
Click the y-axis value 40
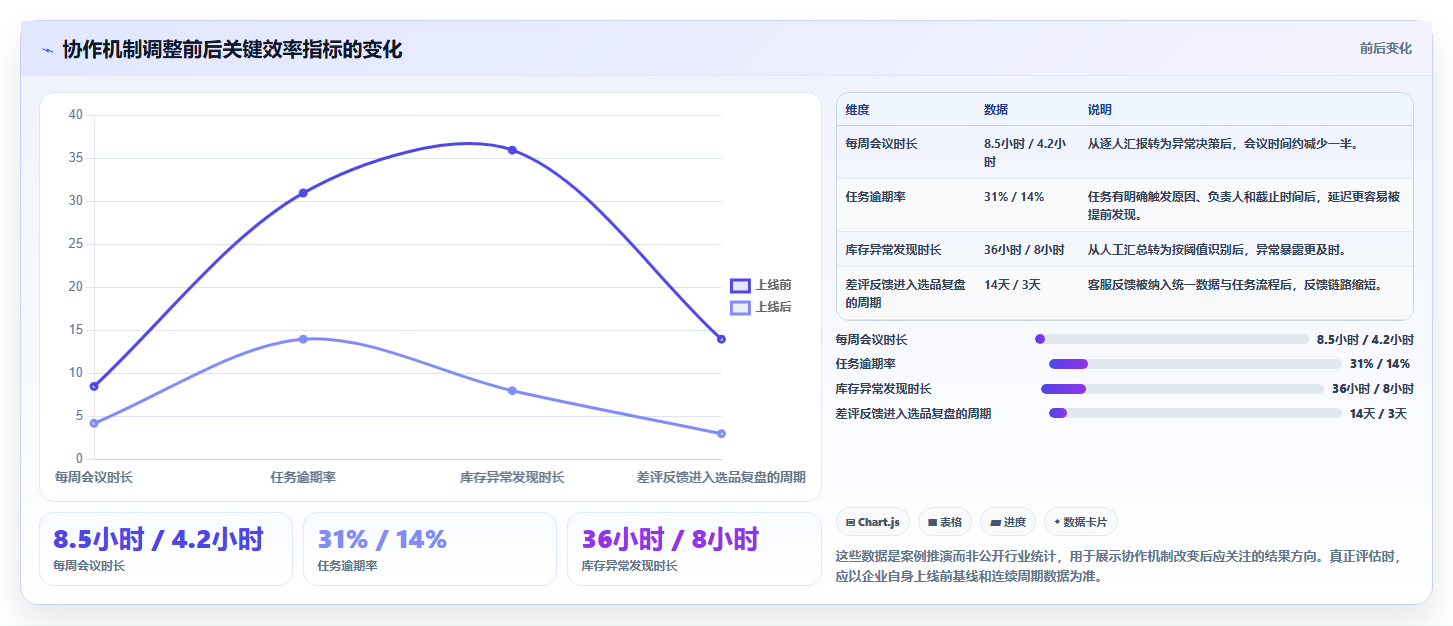76,115
